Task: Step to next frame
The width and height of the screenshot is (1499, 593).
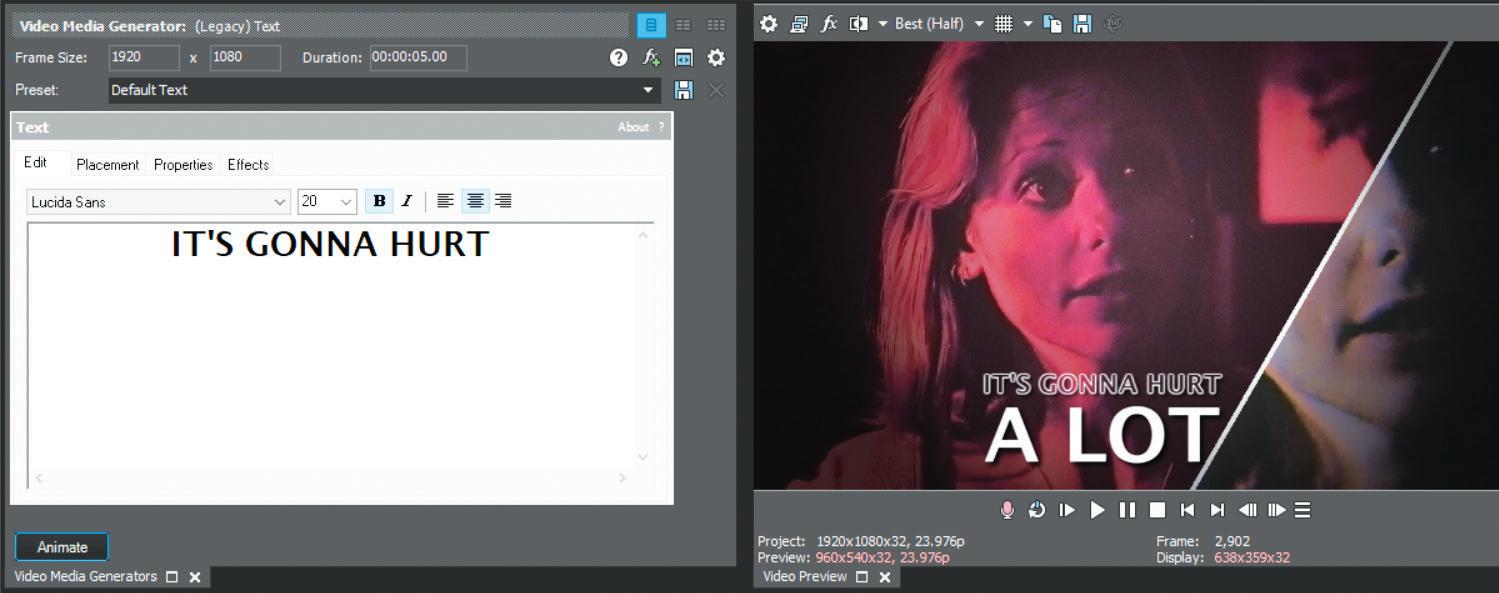Action: pos(1276,510)
